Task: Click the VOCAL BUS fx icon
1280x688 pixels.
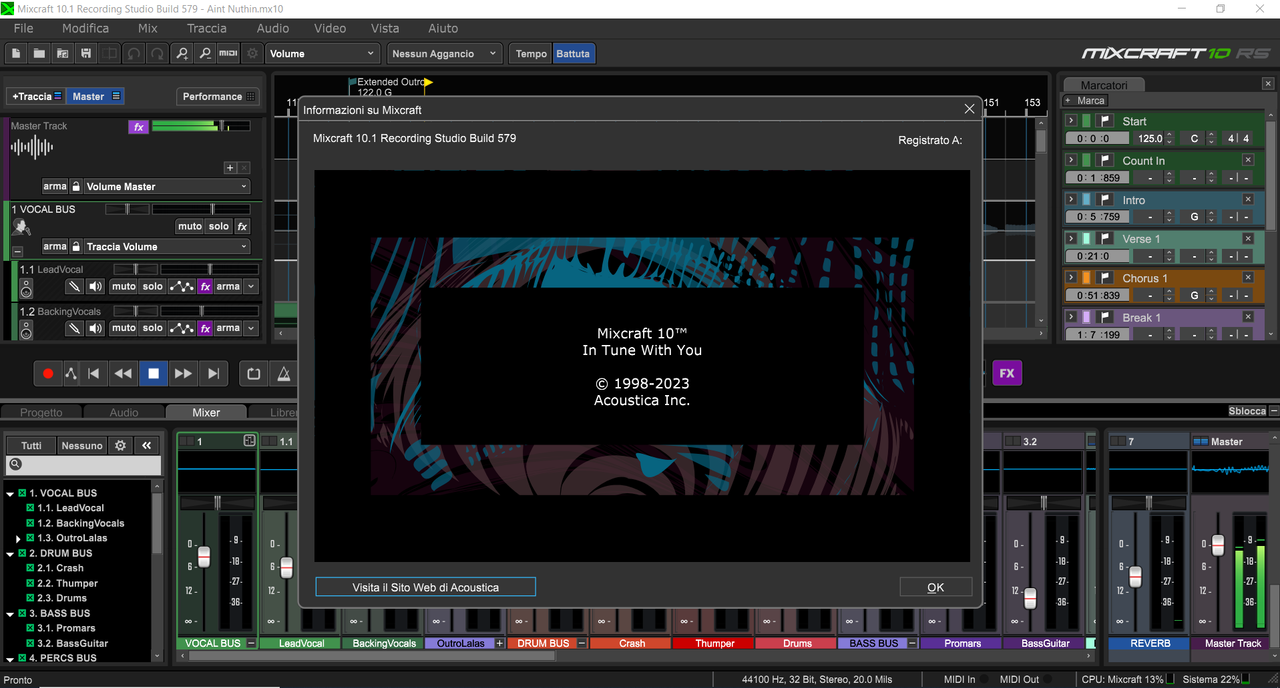Action: tap(242, 226)
